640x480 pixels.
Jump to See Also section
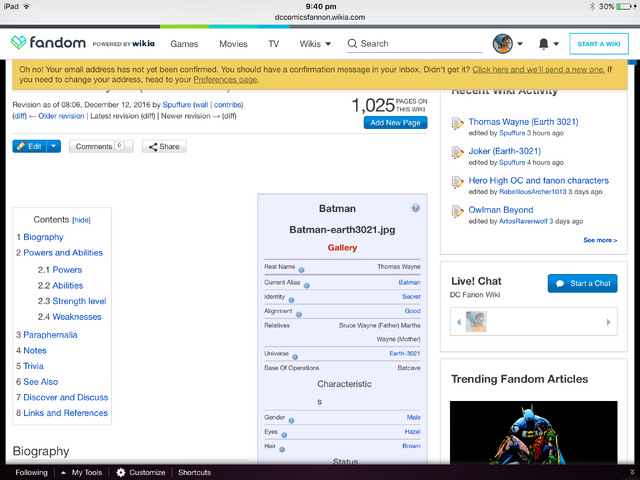[40, 382]
